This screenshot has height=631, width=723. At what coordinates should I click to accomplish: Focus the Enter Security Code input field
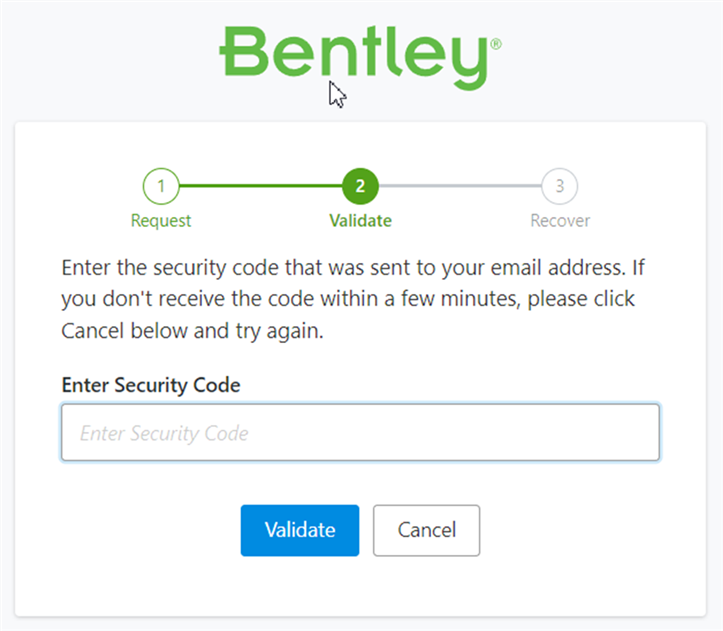360,433
